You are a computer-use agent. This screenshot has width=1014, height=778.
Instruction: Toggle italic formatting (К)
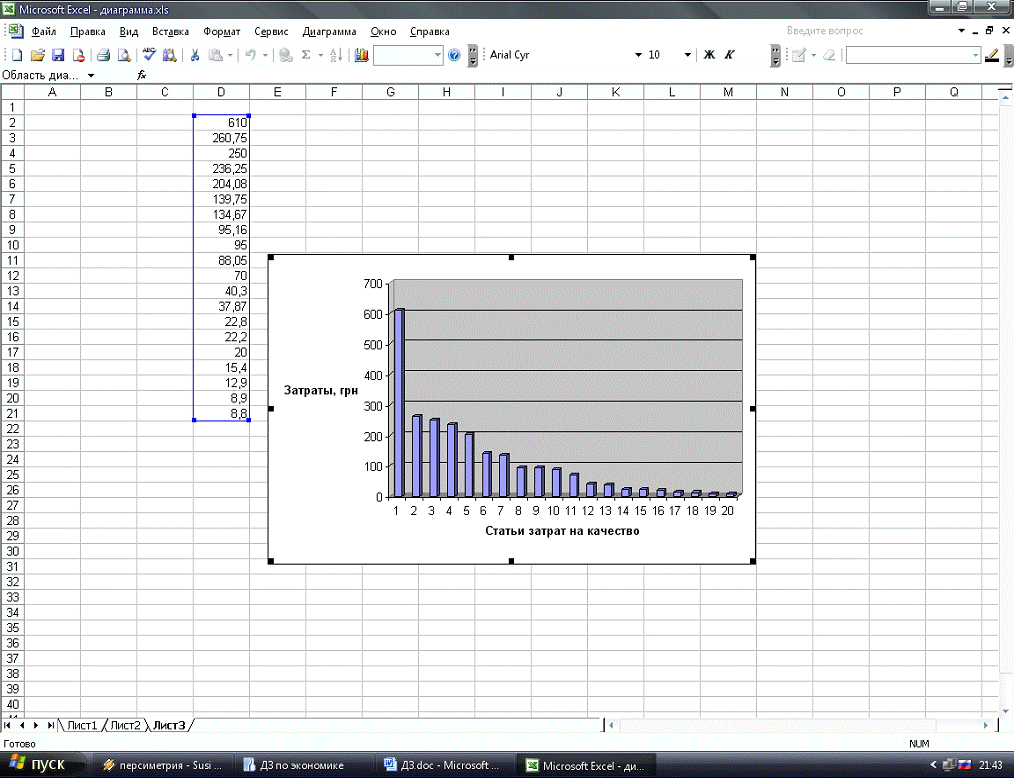729,56
